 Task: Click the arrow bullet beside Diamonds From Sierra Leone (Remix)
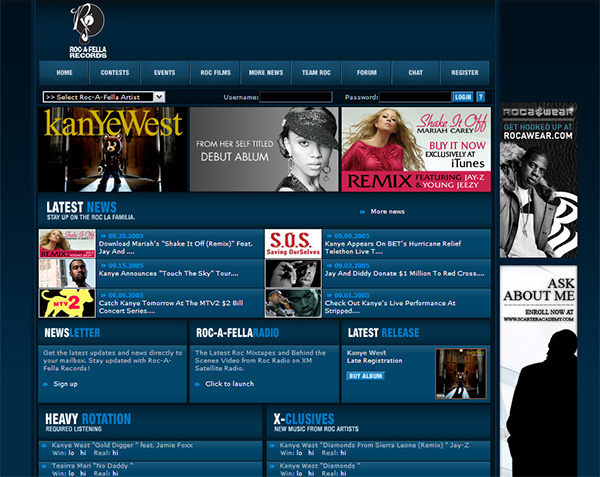(272, 446)
